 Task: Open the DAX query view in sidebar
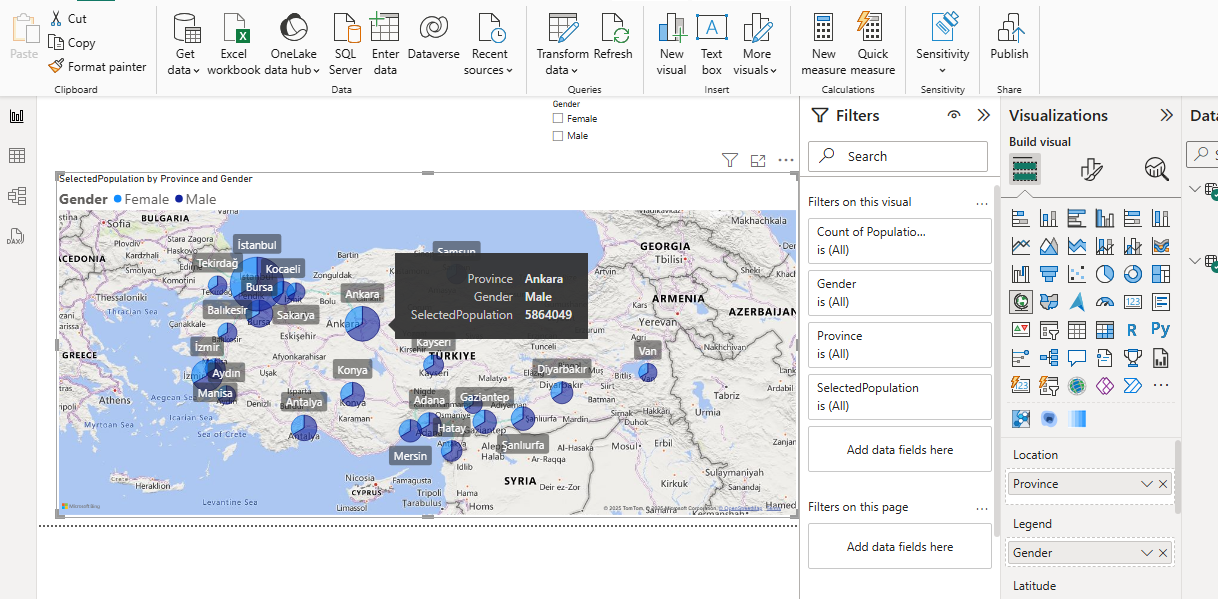pos(16,237)
